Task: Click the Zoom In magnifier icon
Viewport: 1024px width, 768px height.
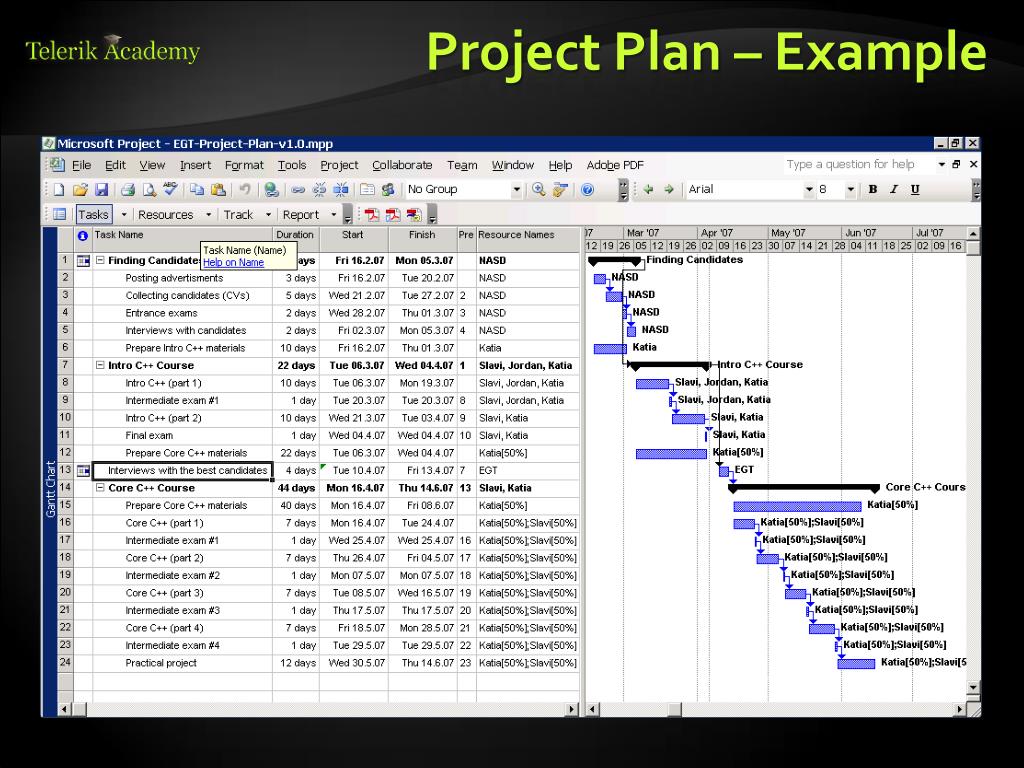Action: coord(538,189)
